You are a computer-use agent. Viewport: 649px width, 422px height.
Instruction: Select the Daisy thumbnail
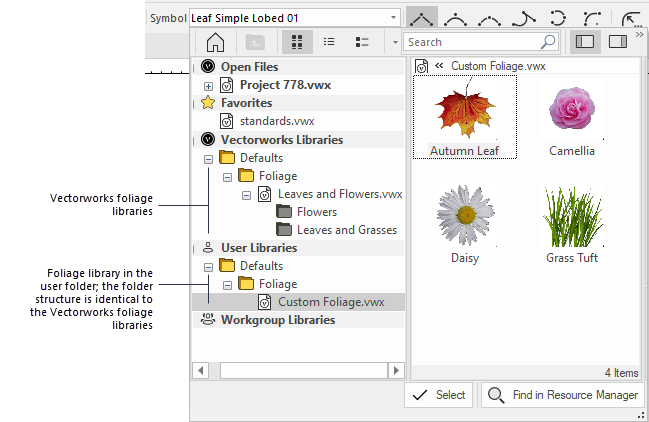coord(465,224)
